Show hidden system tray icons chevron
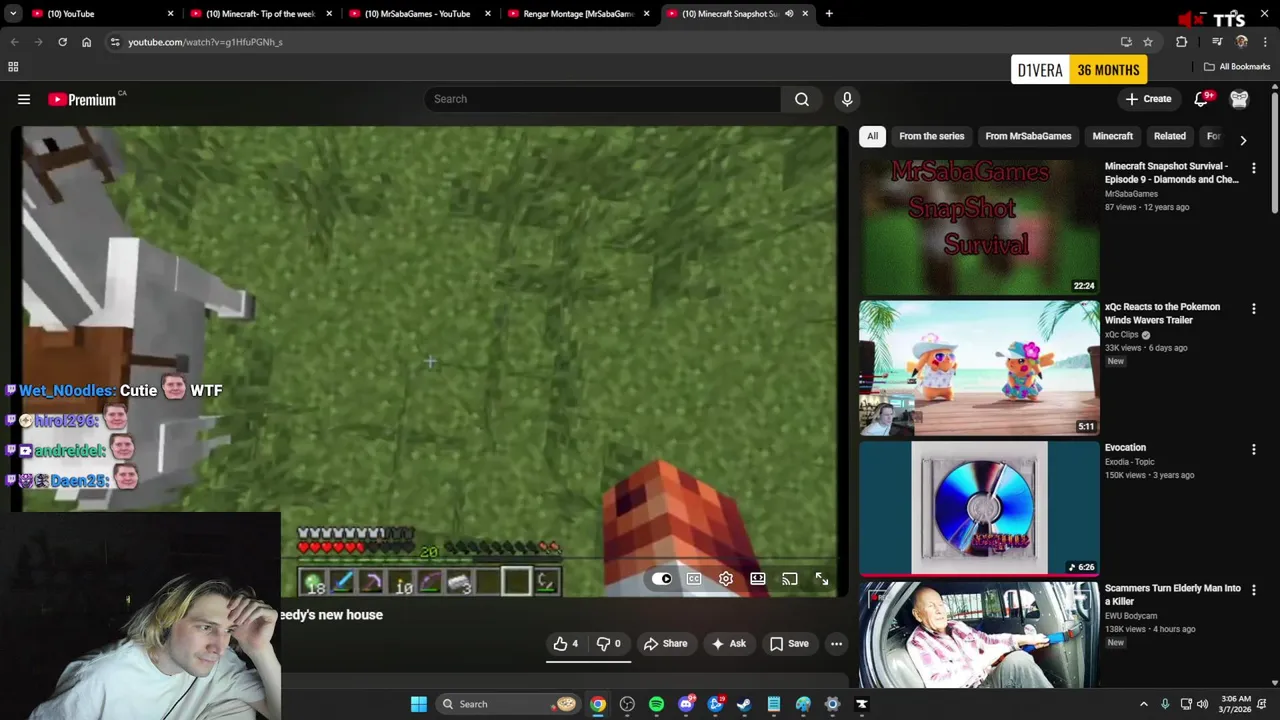1280x720 pixels. 1144,704
